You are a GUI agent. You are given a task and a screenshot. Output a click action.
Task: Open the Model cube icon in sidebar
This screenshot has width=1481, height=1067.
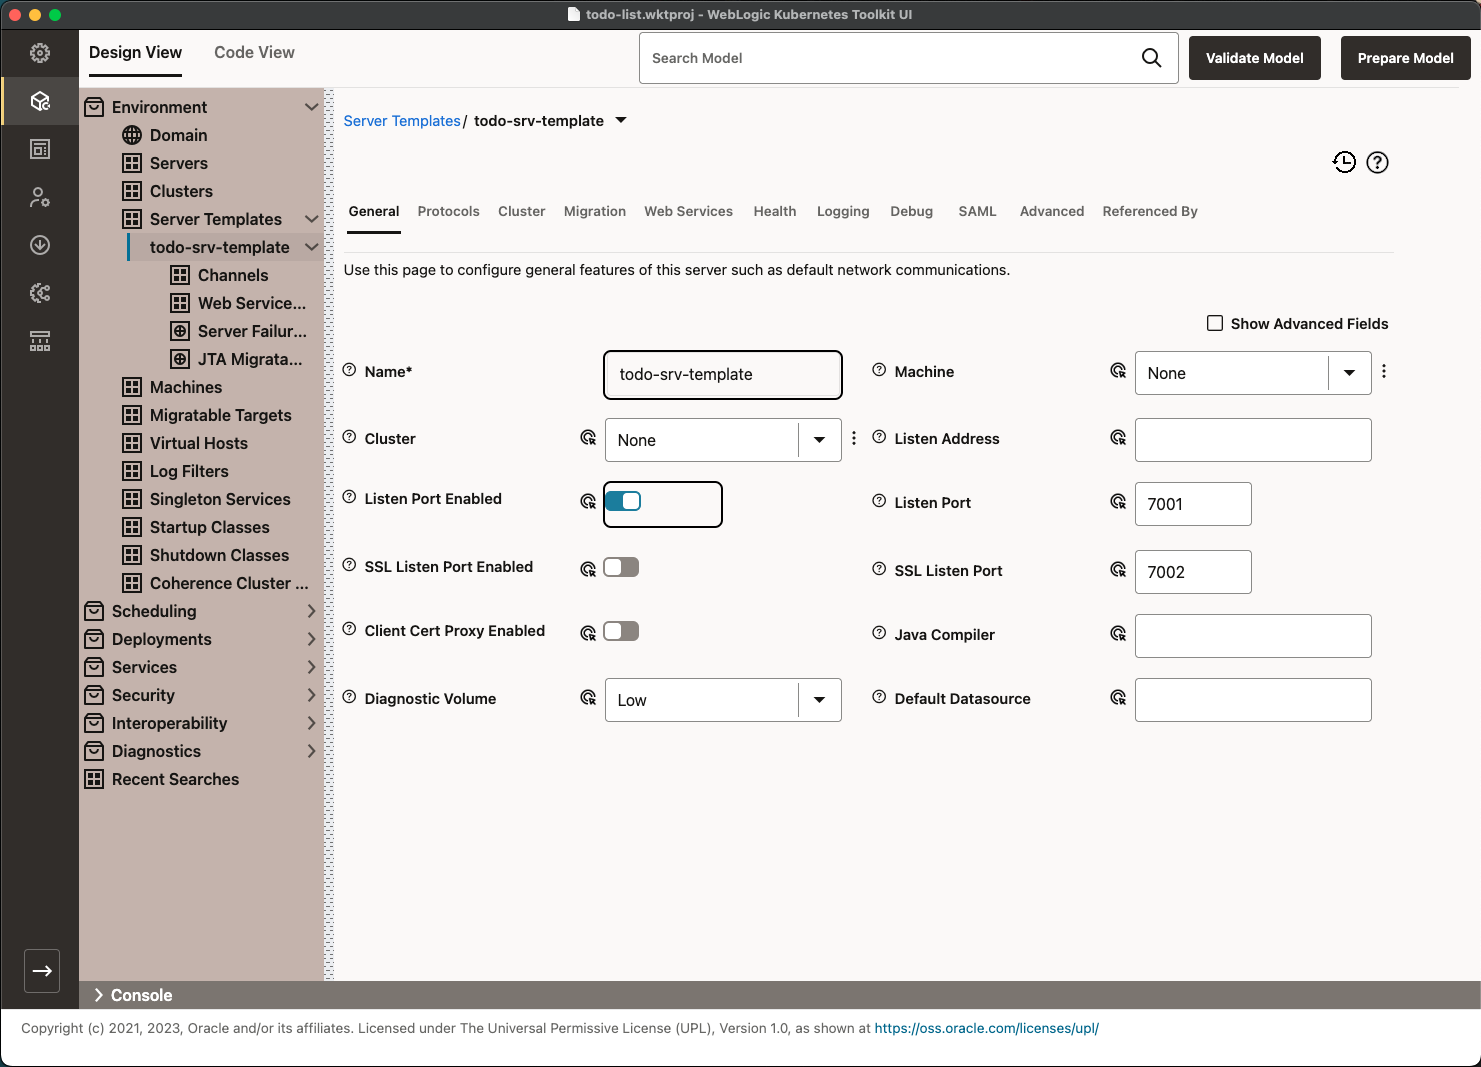[40, 101]
